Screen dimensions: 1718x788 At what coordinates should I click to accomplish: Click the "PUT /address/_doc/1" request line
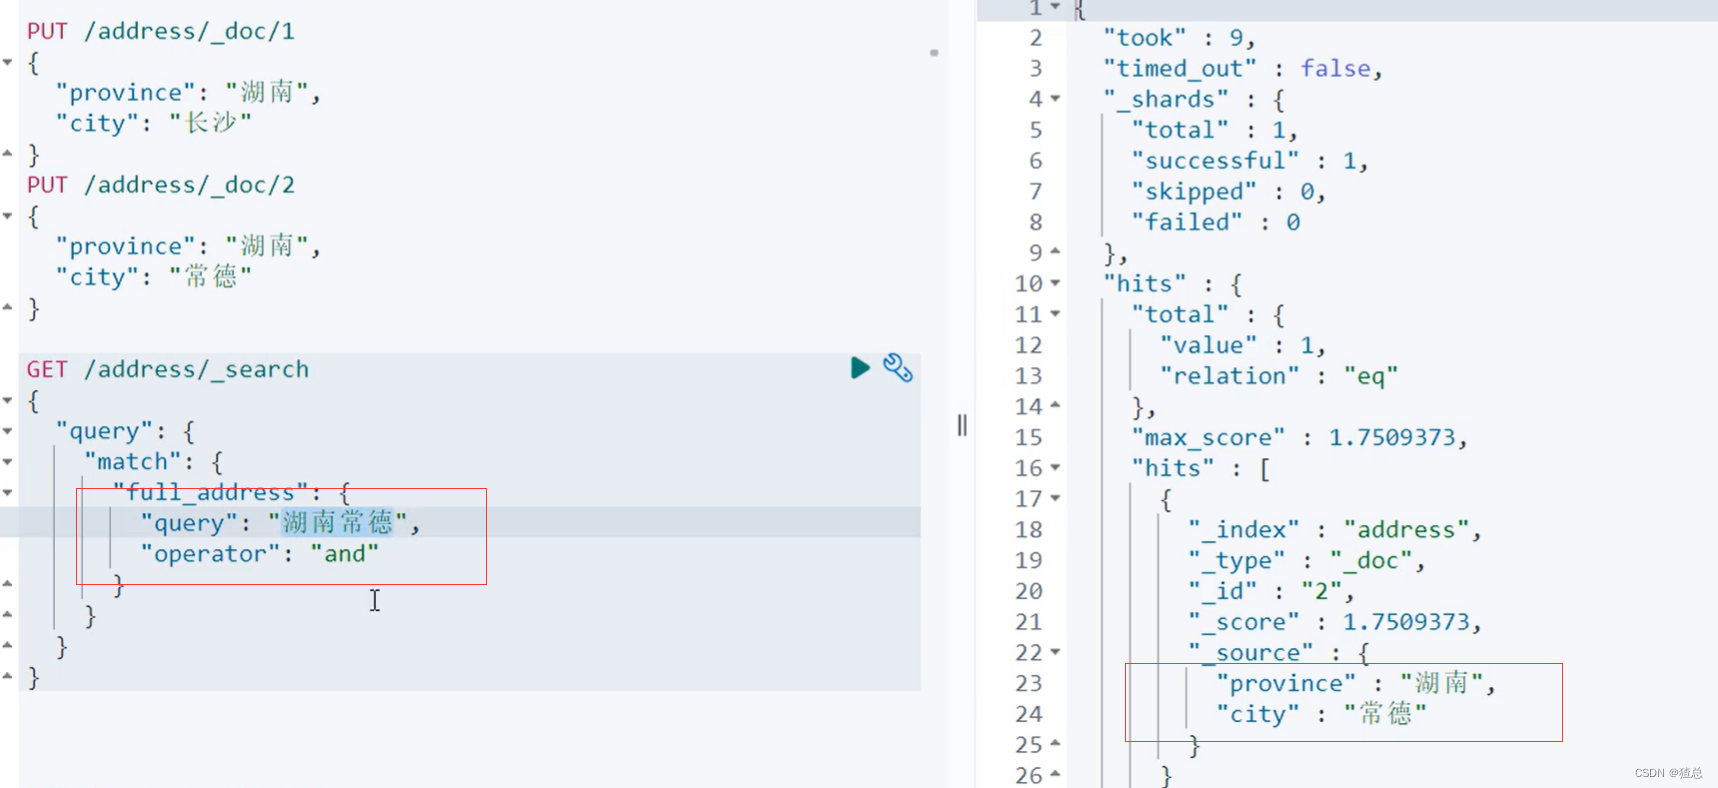161,31
